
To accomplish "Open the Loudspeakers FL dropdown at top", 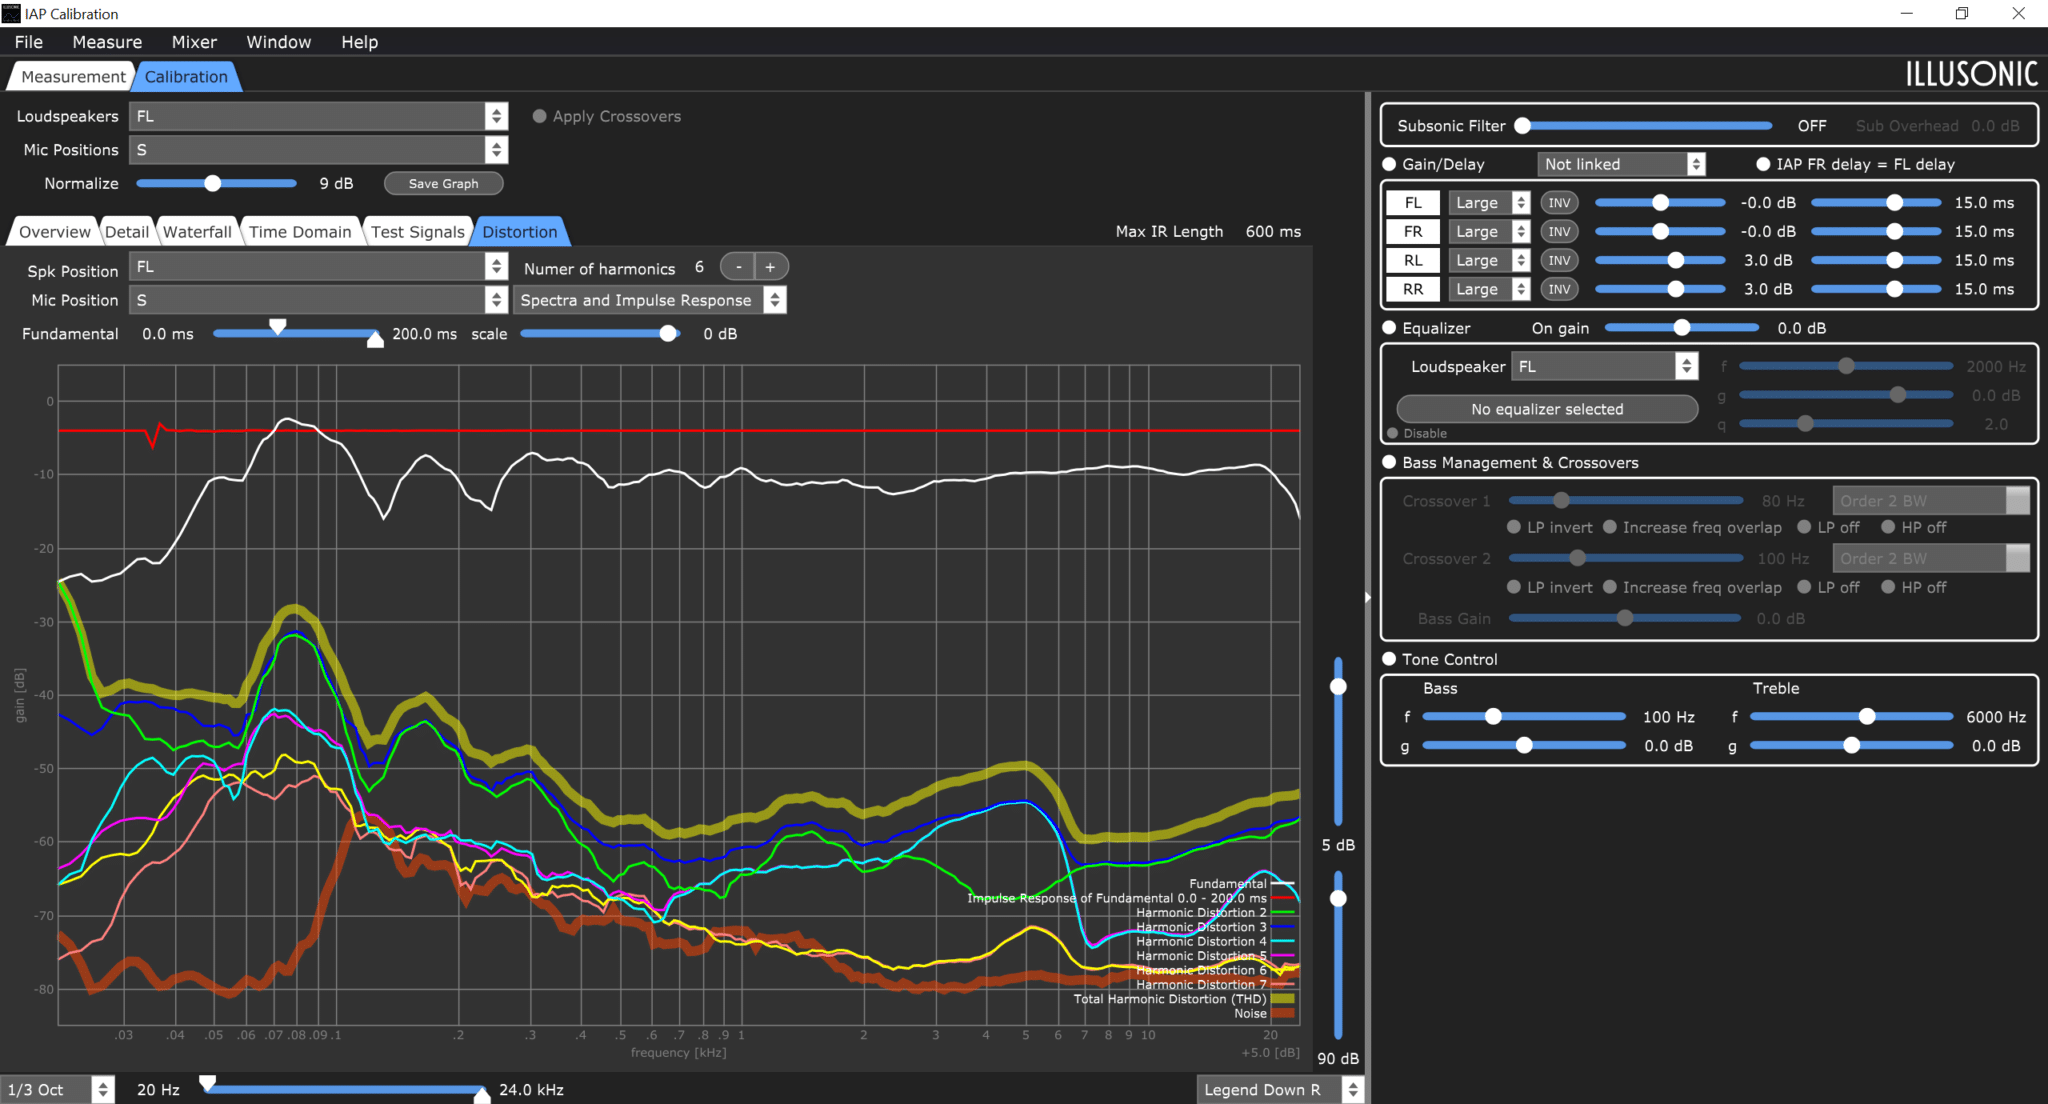I will click(318, 116).
